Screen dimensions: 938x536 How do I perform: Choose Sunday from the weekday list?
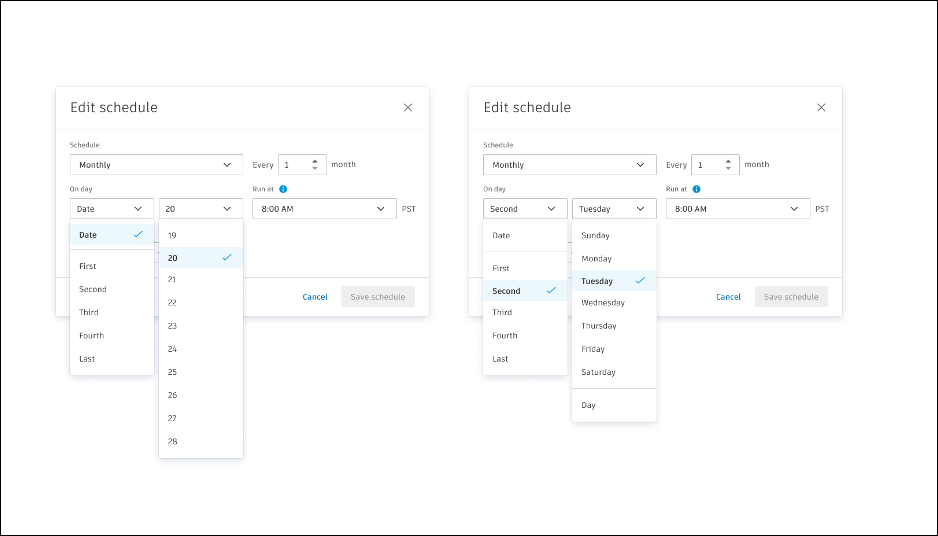614,236
